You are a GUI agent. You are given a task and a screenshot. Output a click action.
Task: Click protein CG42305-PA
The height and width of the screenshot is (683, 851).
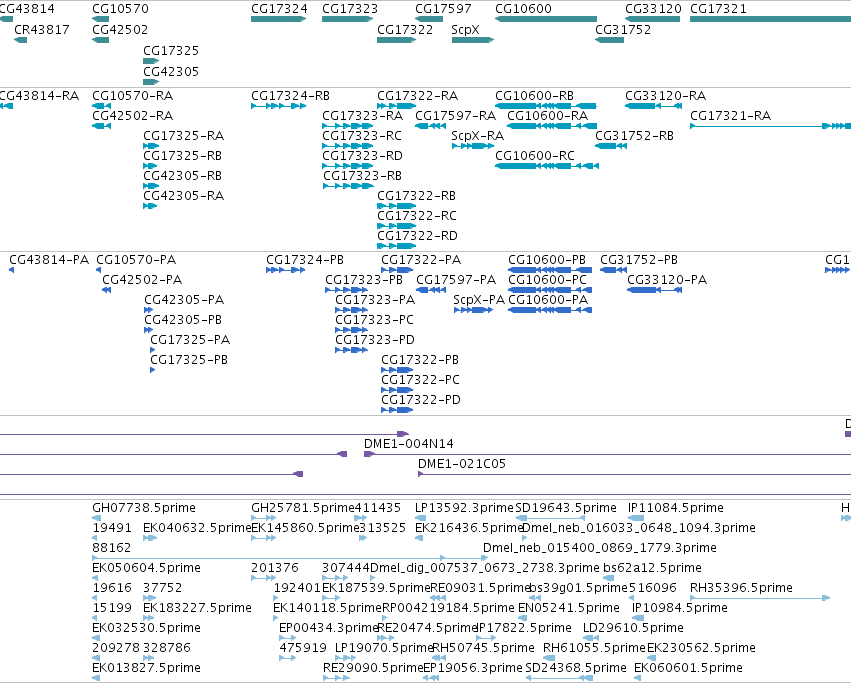184,300
